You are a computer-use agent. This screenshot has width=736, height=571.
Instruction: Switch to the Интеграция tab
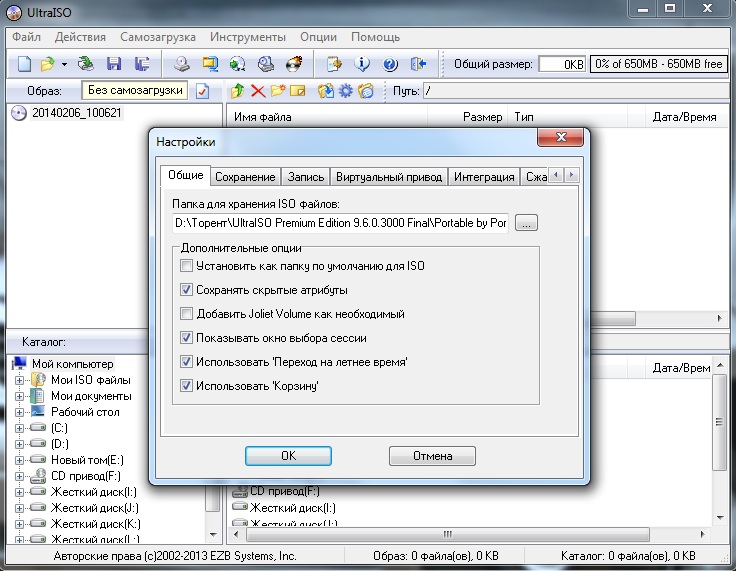point(484,177)
